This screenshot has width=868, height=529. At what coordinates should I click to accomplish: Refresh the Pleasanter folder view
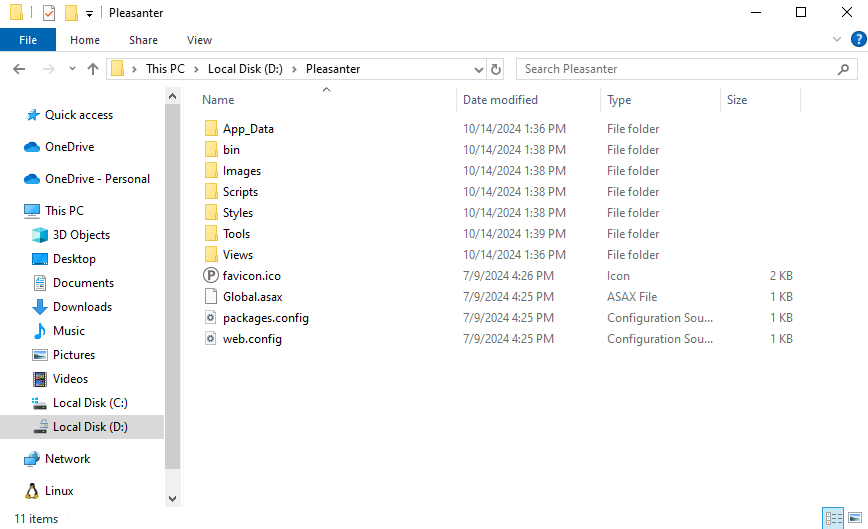pos(496,69)
